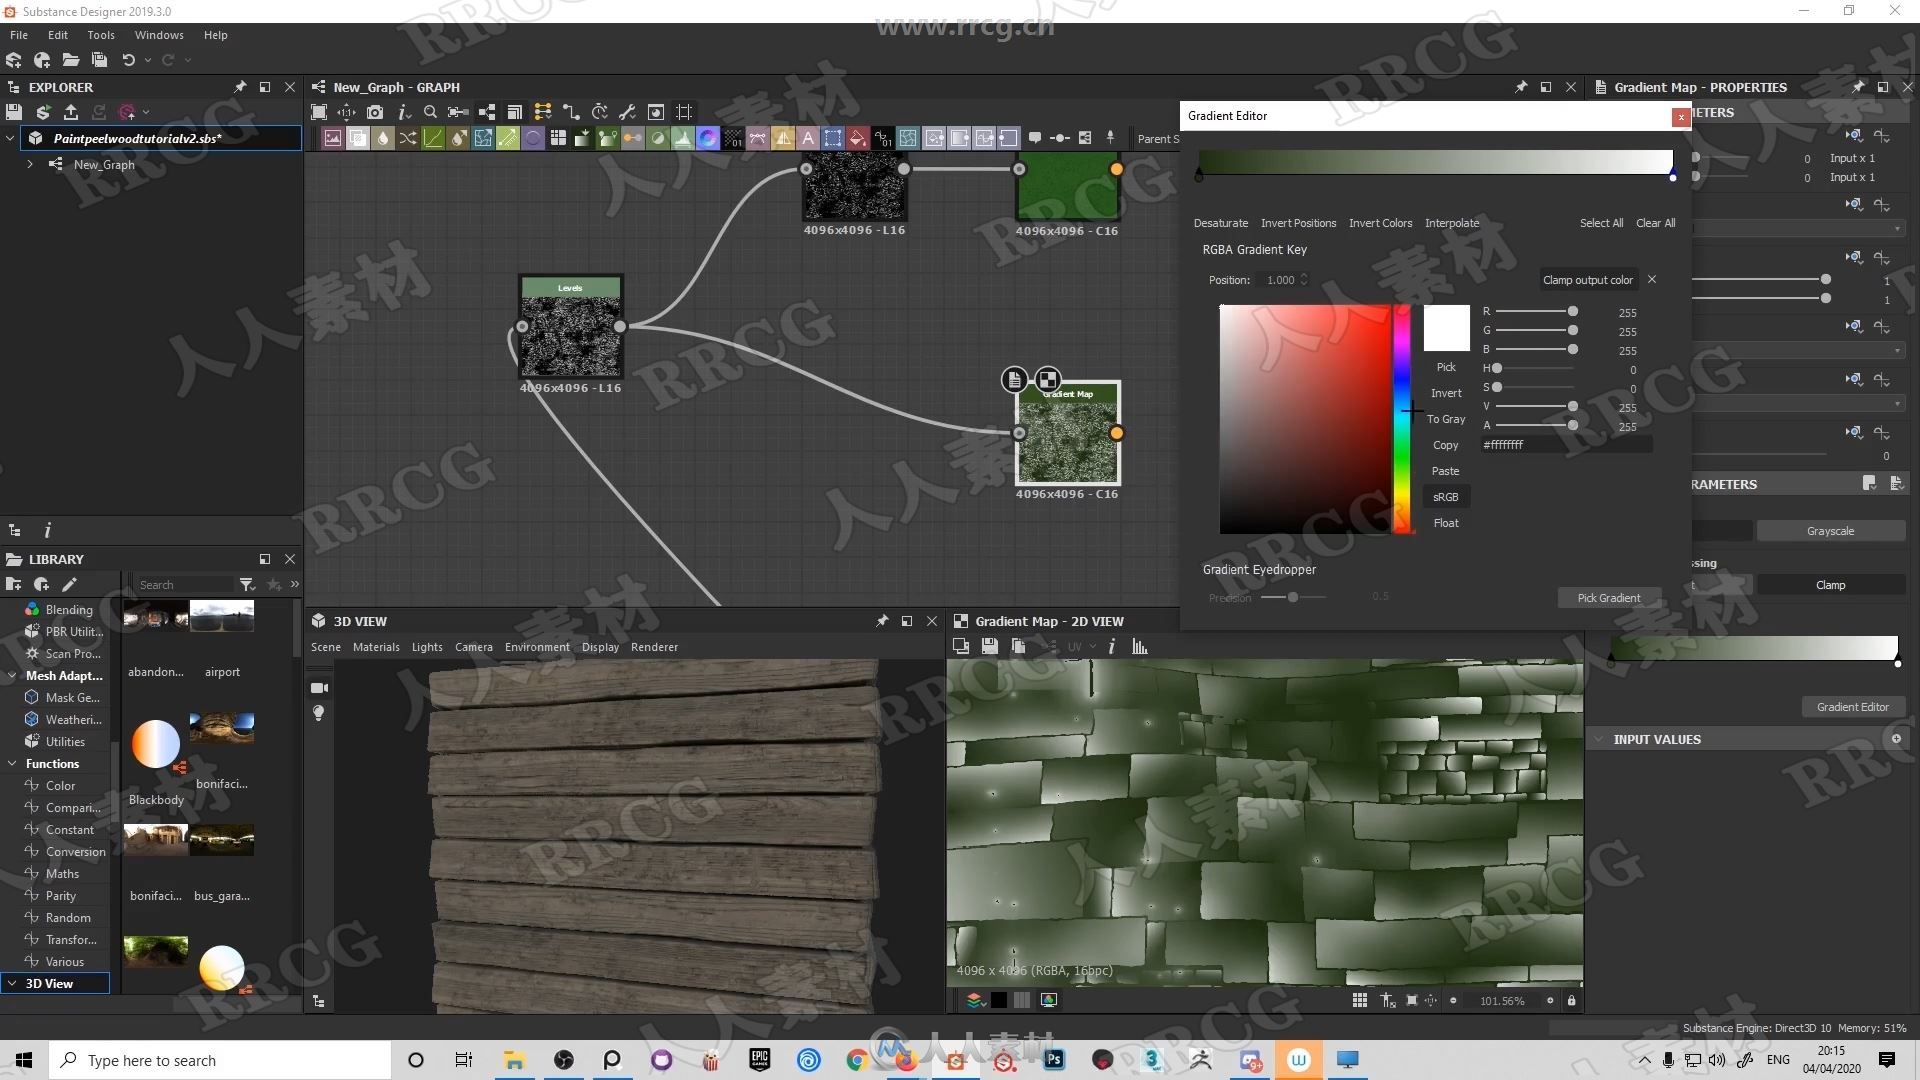
Task: Click the info icon in 2D View toolbar
Action: click(x=1111, y=647)
